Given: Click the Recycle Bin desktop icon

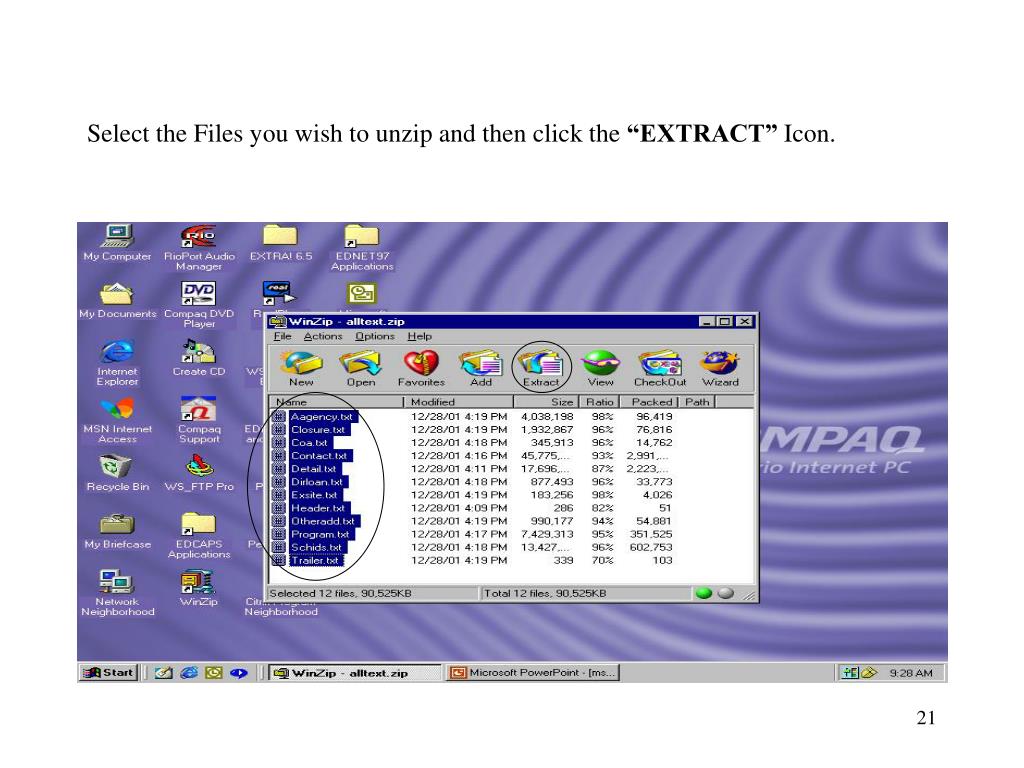Looking at the screenshot, I should 118,473.
